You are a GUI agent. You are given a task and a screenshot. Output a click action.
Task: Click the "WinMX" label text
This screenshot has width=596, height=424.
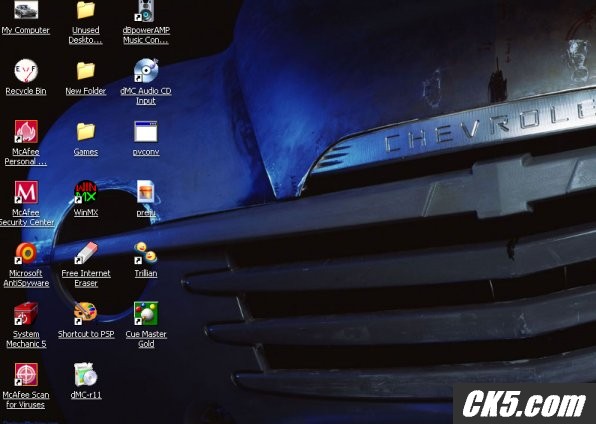(x=86, y=213)
